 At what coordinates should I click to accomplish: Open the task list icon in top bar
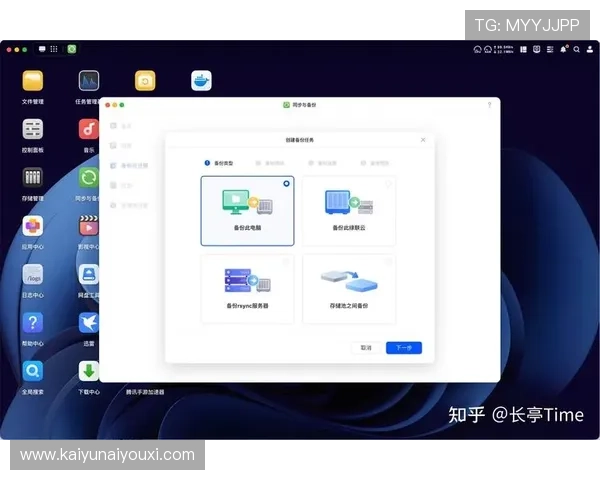[550, 49]
